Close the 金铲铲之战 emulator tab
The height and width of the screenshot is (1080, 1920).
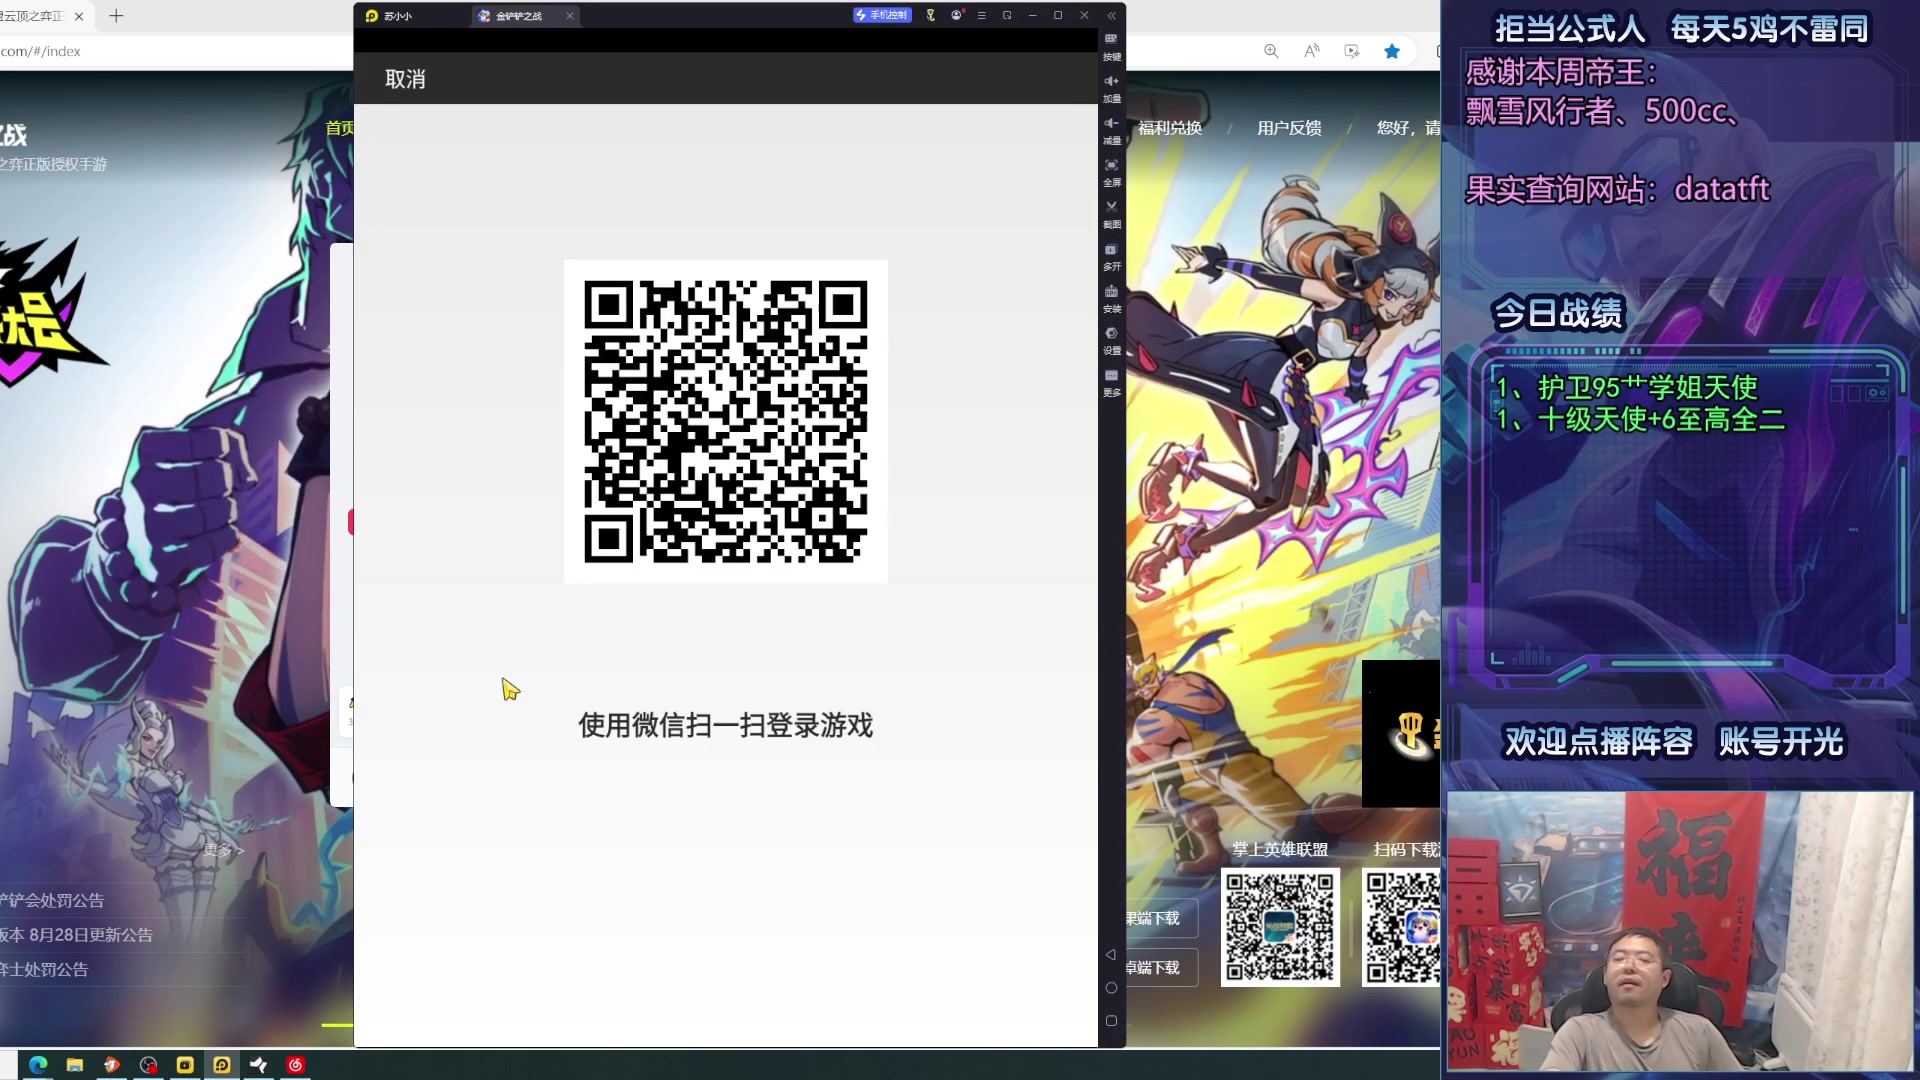point(570,16)
